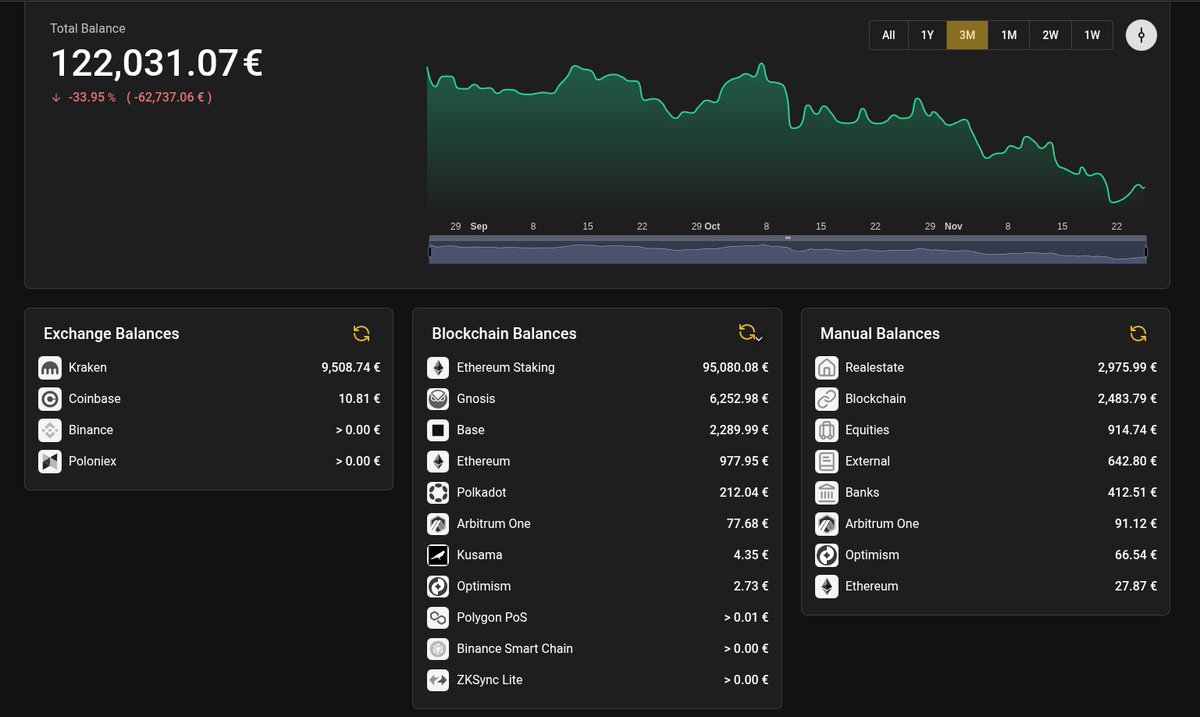
Task: Click the External 642.80 € amount
Action: coord(1133,461)
